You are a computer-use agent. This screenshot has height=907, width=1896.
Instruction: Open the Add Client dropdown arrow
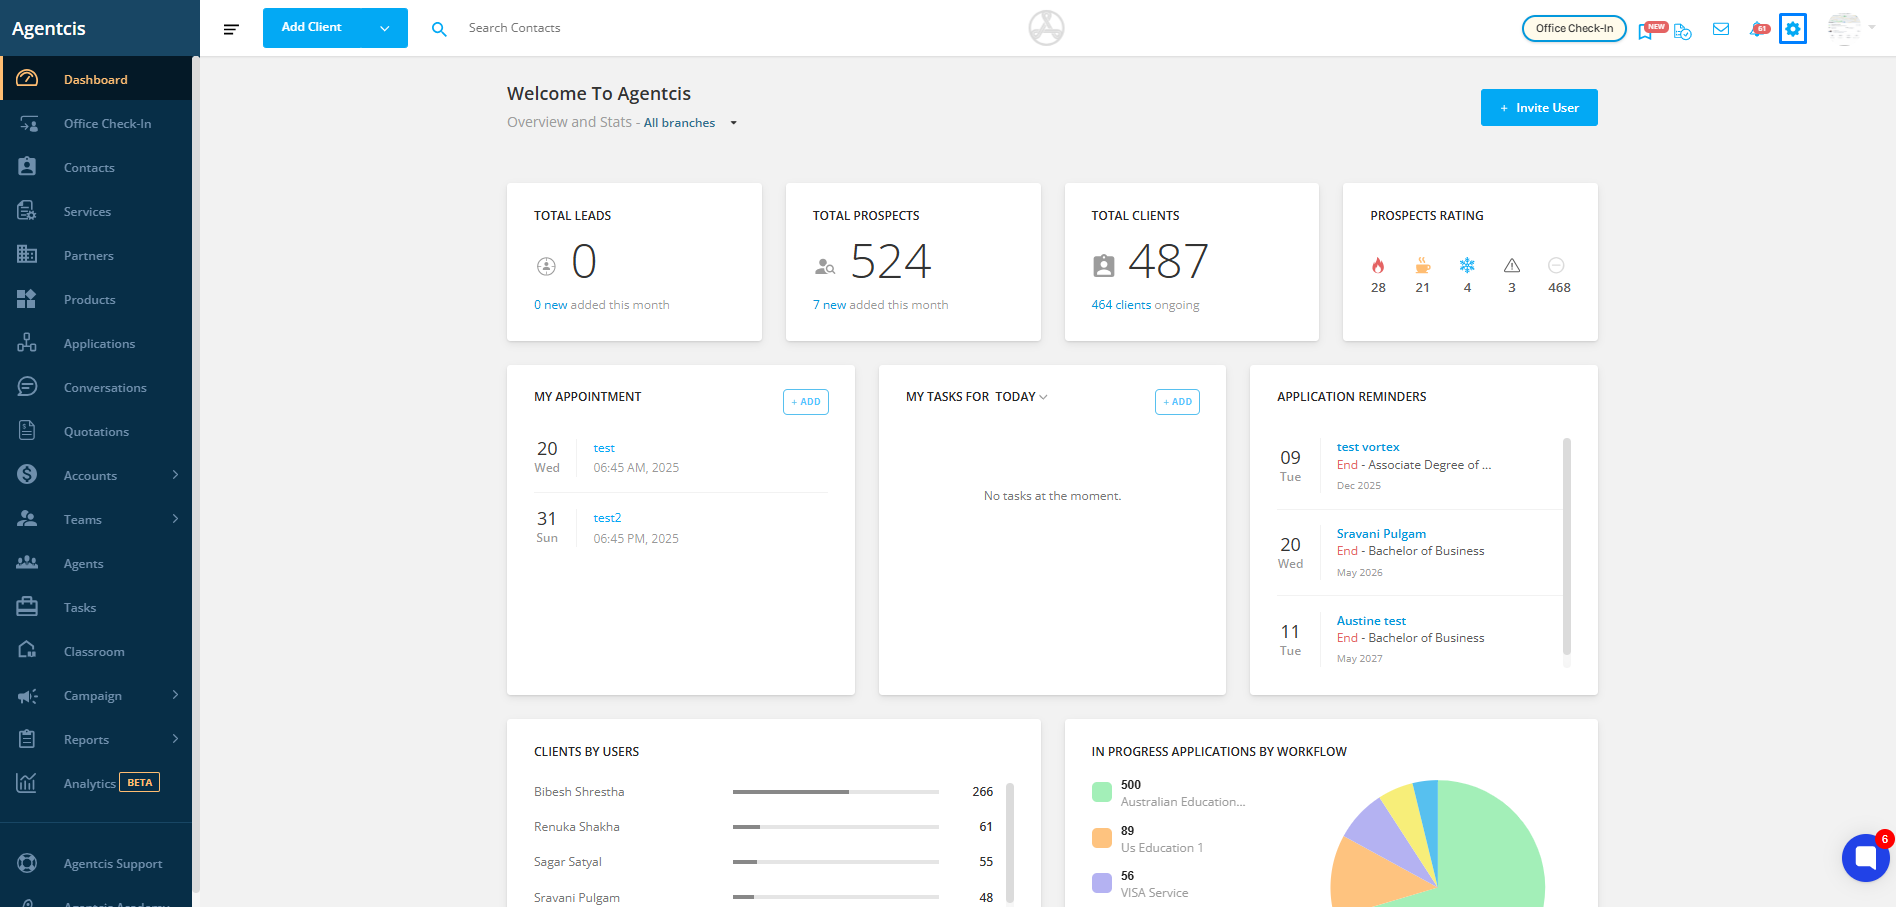385,28
